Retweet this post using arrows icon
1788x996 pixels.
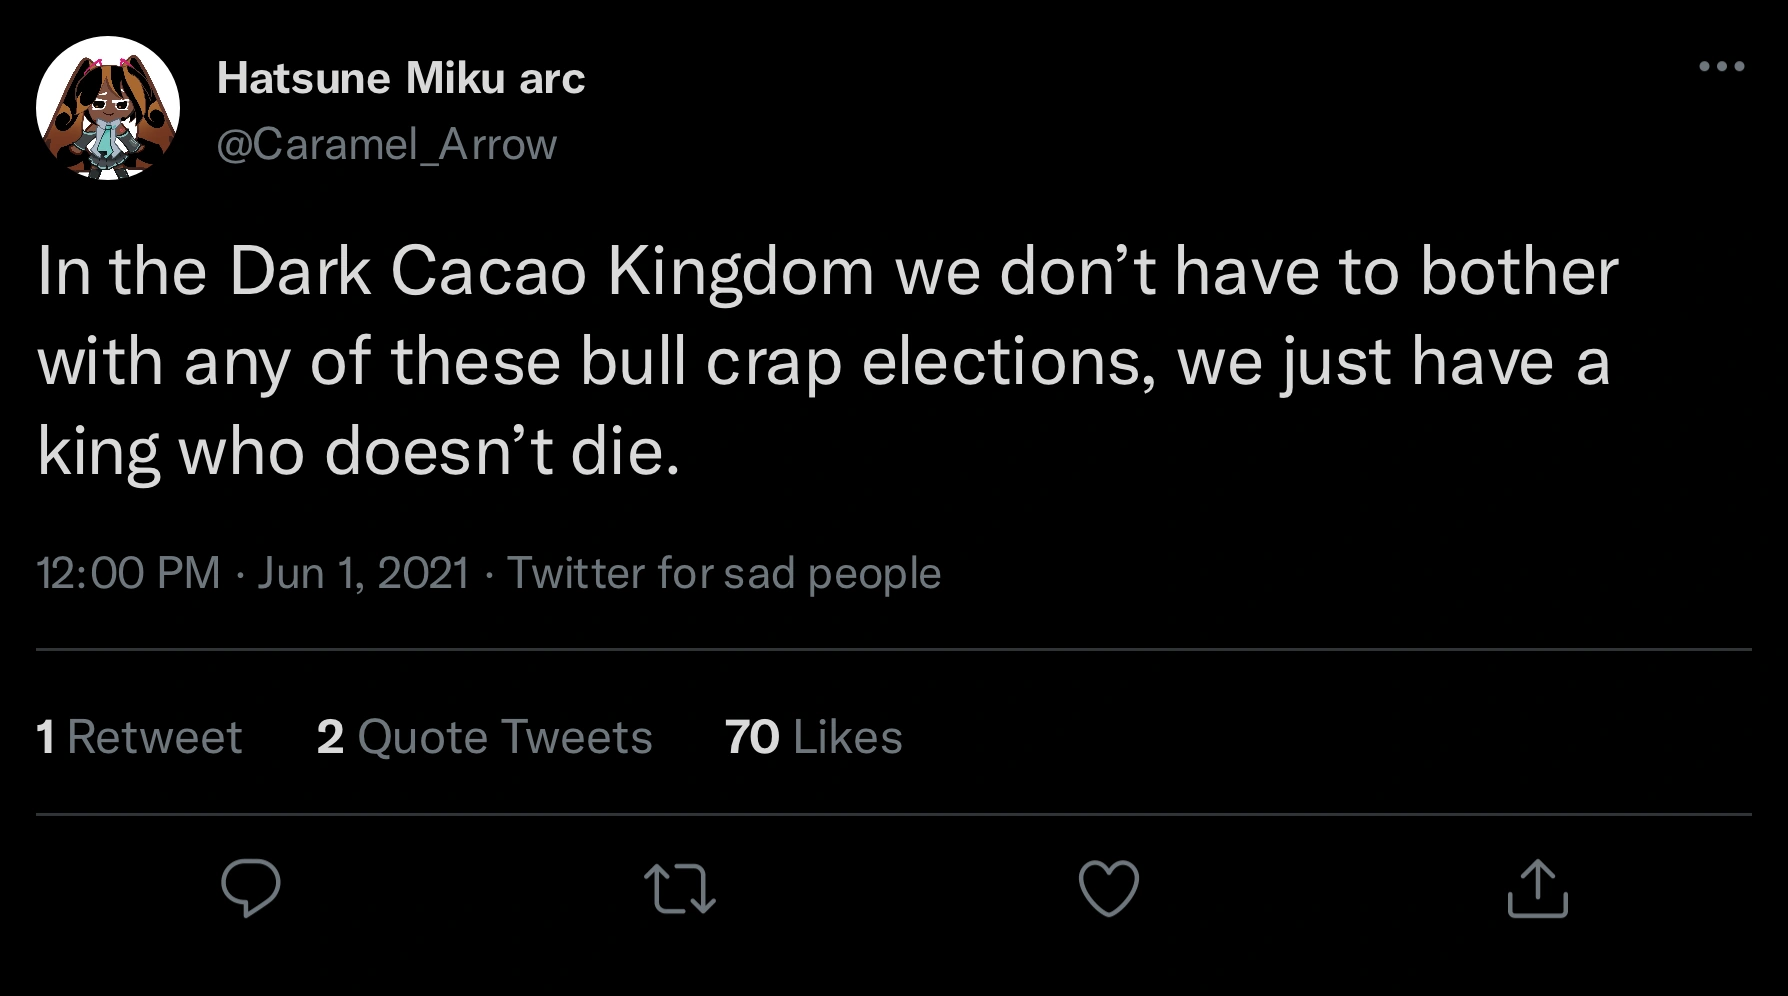pos(679,889)
